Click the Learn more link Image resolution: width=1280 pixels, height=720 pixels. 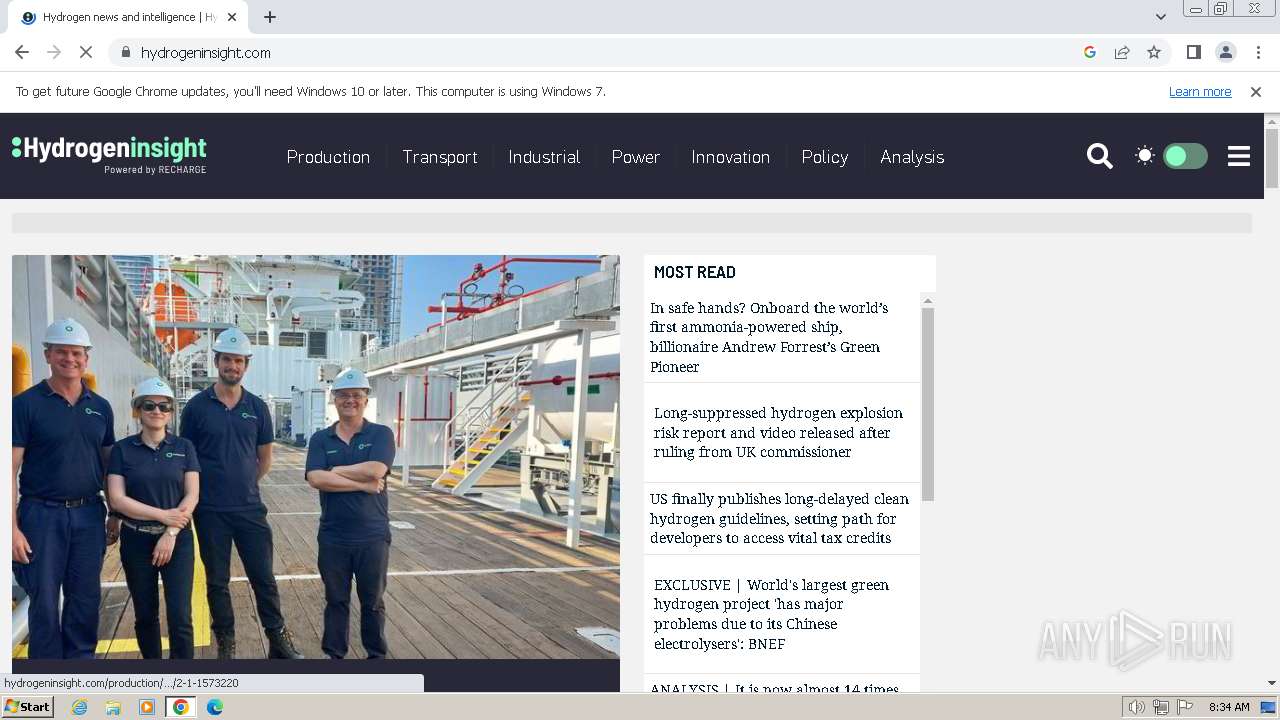coord(1200,92)
